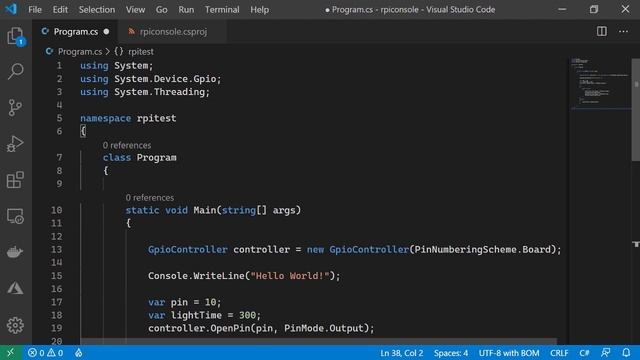
Task: Open the Terminal menu
Action: click(222, 9)
